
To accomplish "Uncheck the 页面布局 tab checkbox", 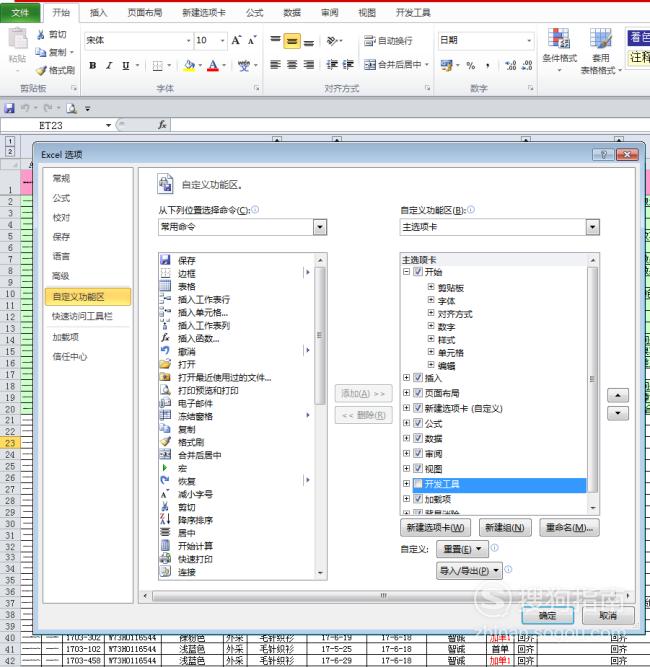I will click(x=418, y=393).
